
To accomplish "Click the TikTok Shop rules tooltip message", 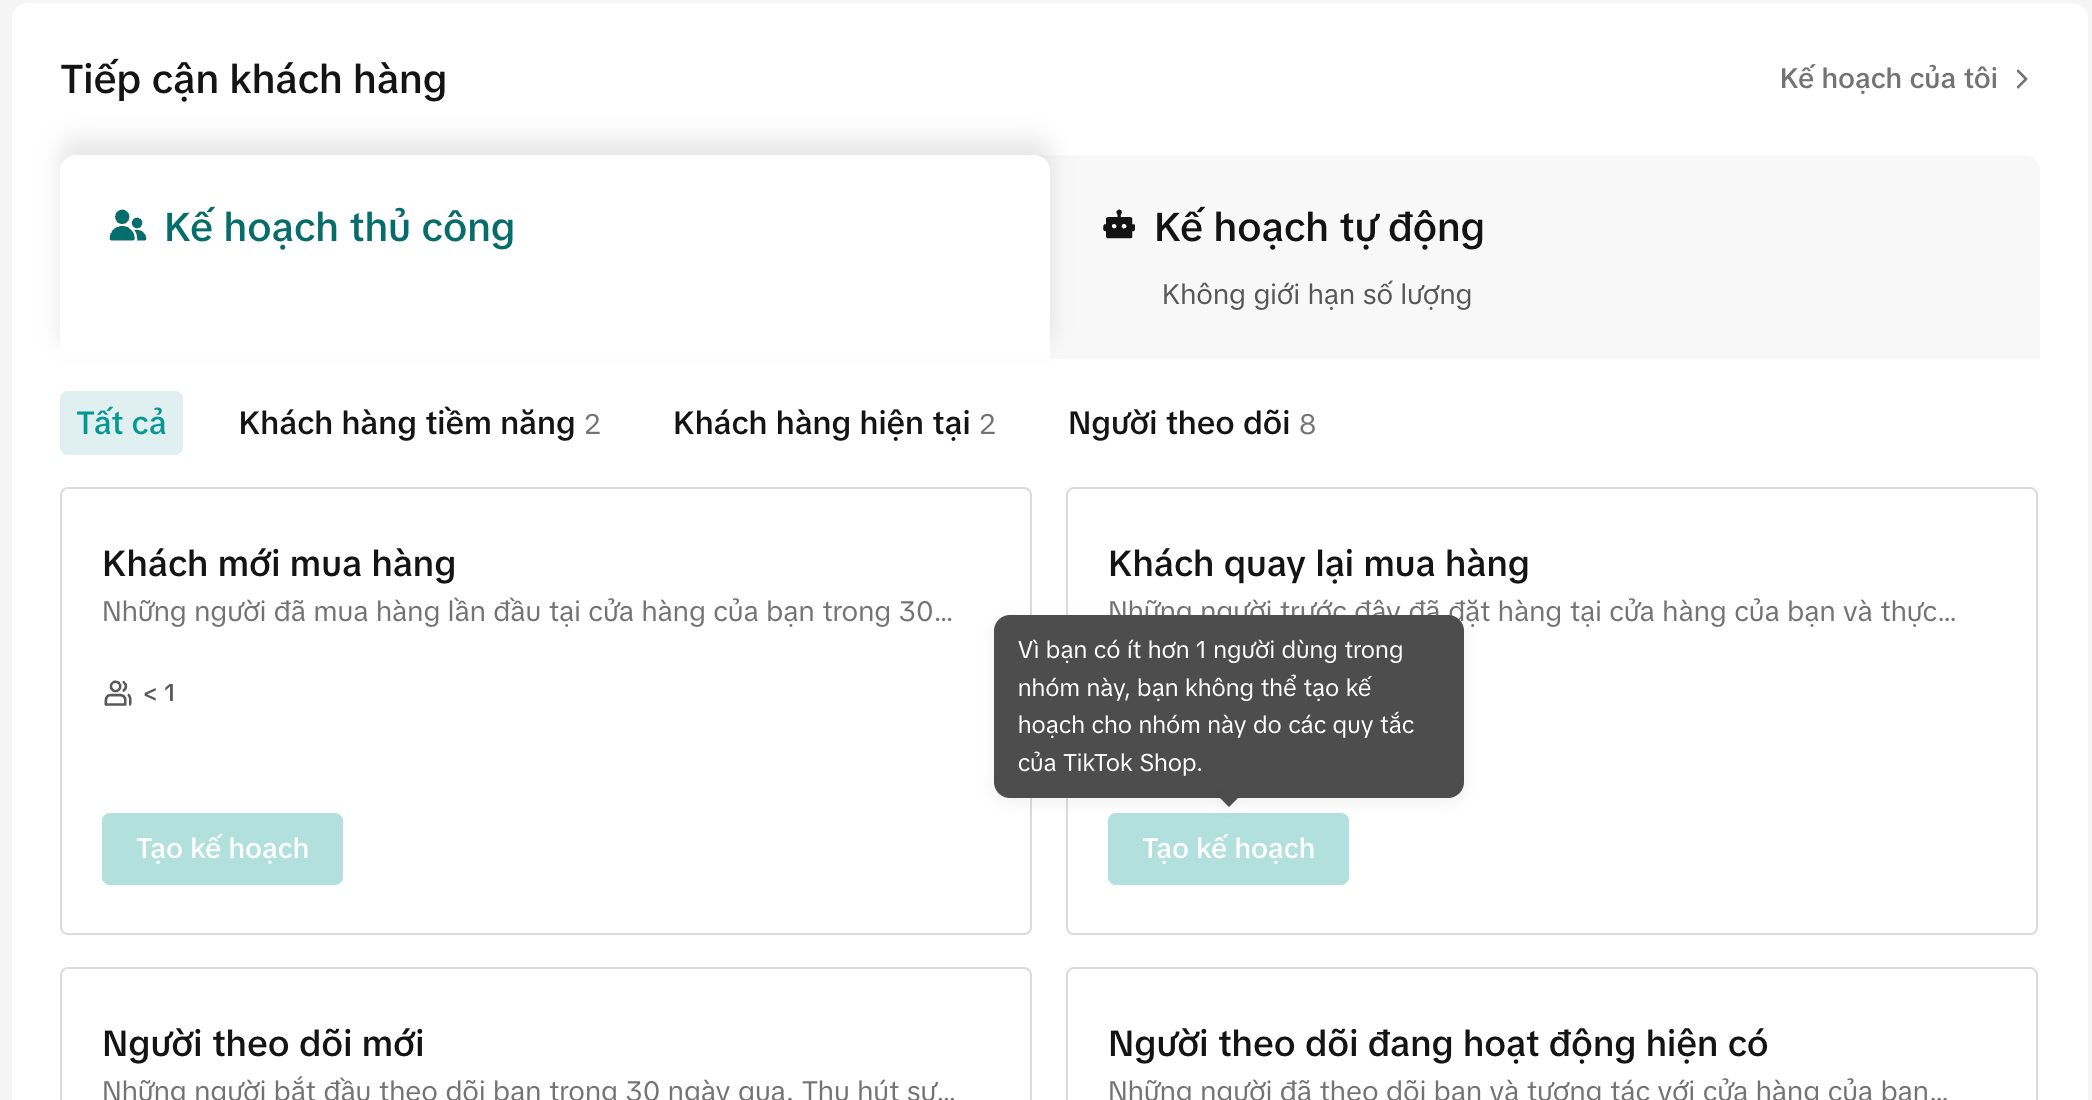I will coord(1228,706).
